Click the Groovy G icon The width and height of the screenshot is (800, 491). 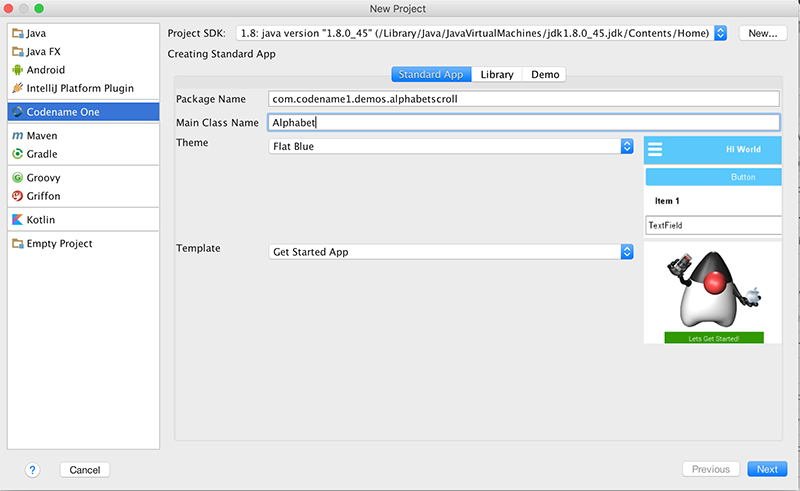(18, 178)
